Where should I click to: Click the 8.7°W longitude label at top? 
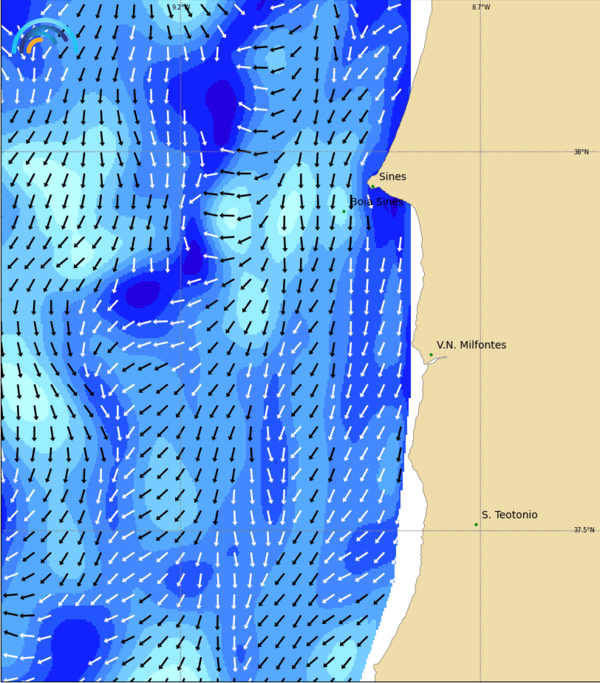coord(481,7)
